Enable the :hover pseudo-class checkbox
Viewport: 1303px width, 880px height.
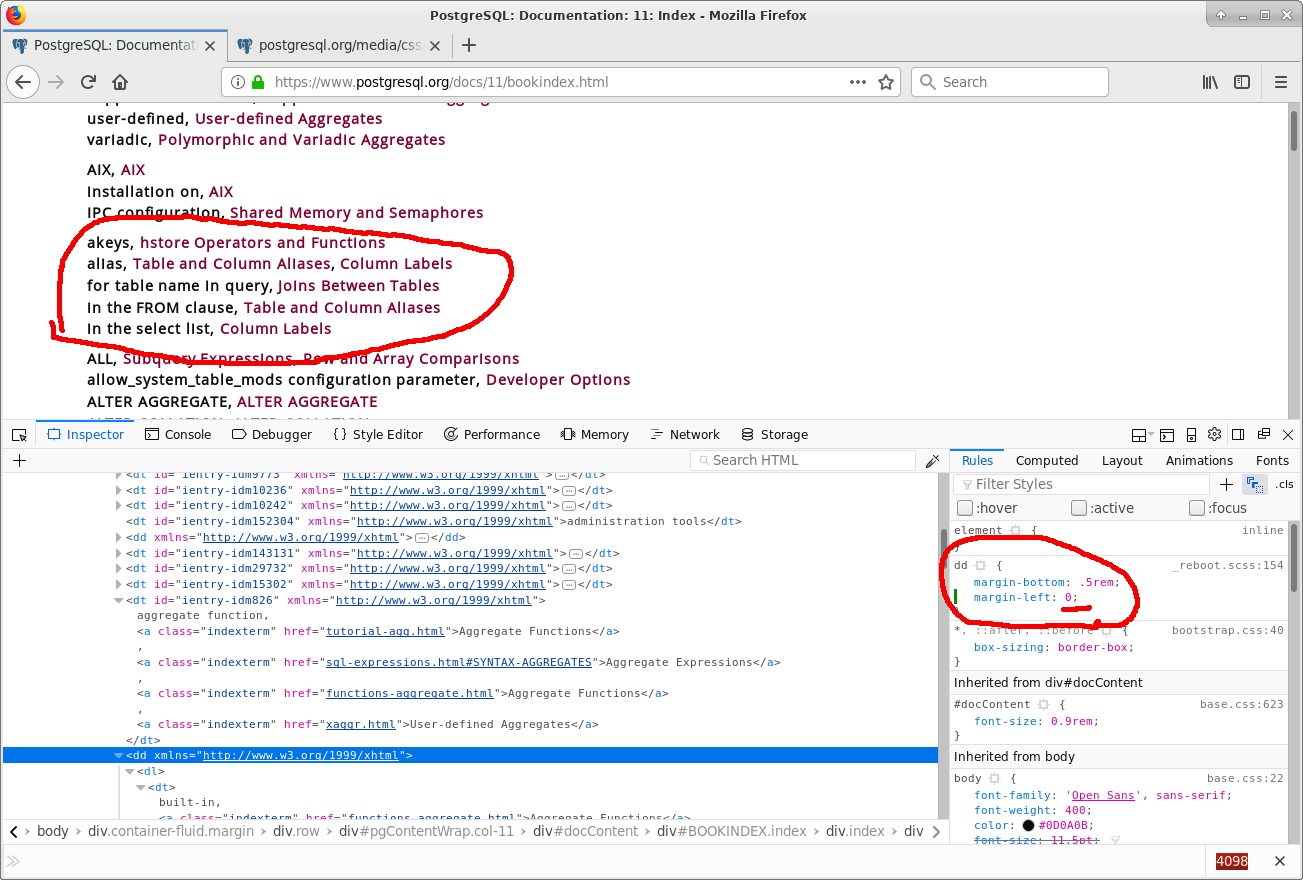[965, 508]
